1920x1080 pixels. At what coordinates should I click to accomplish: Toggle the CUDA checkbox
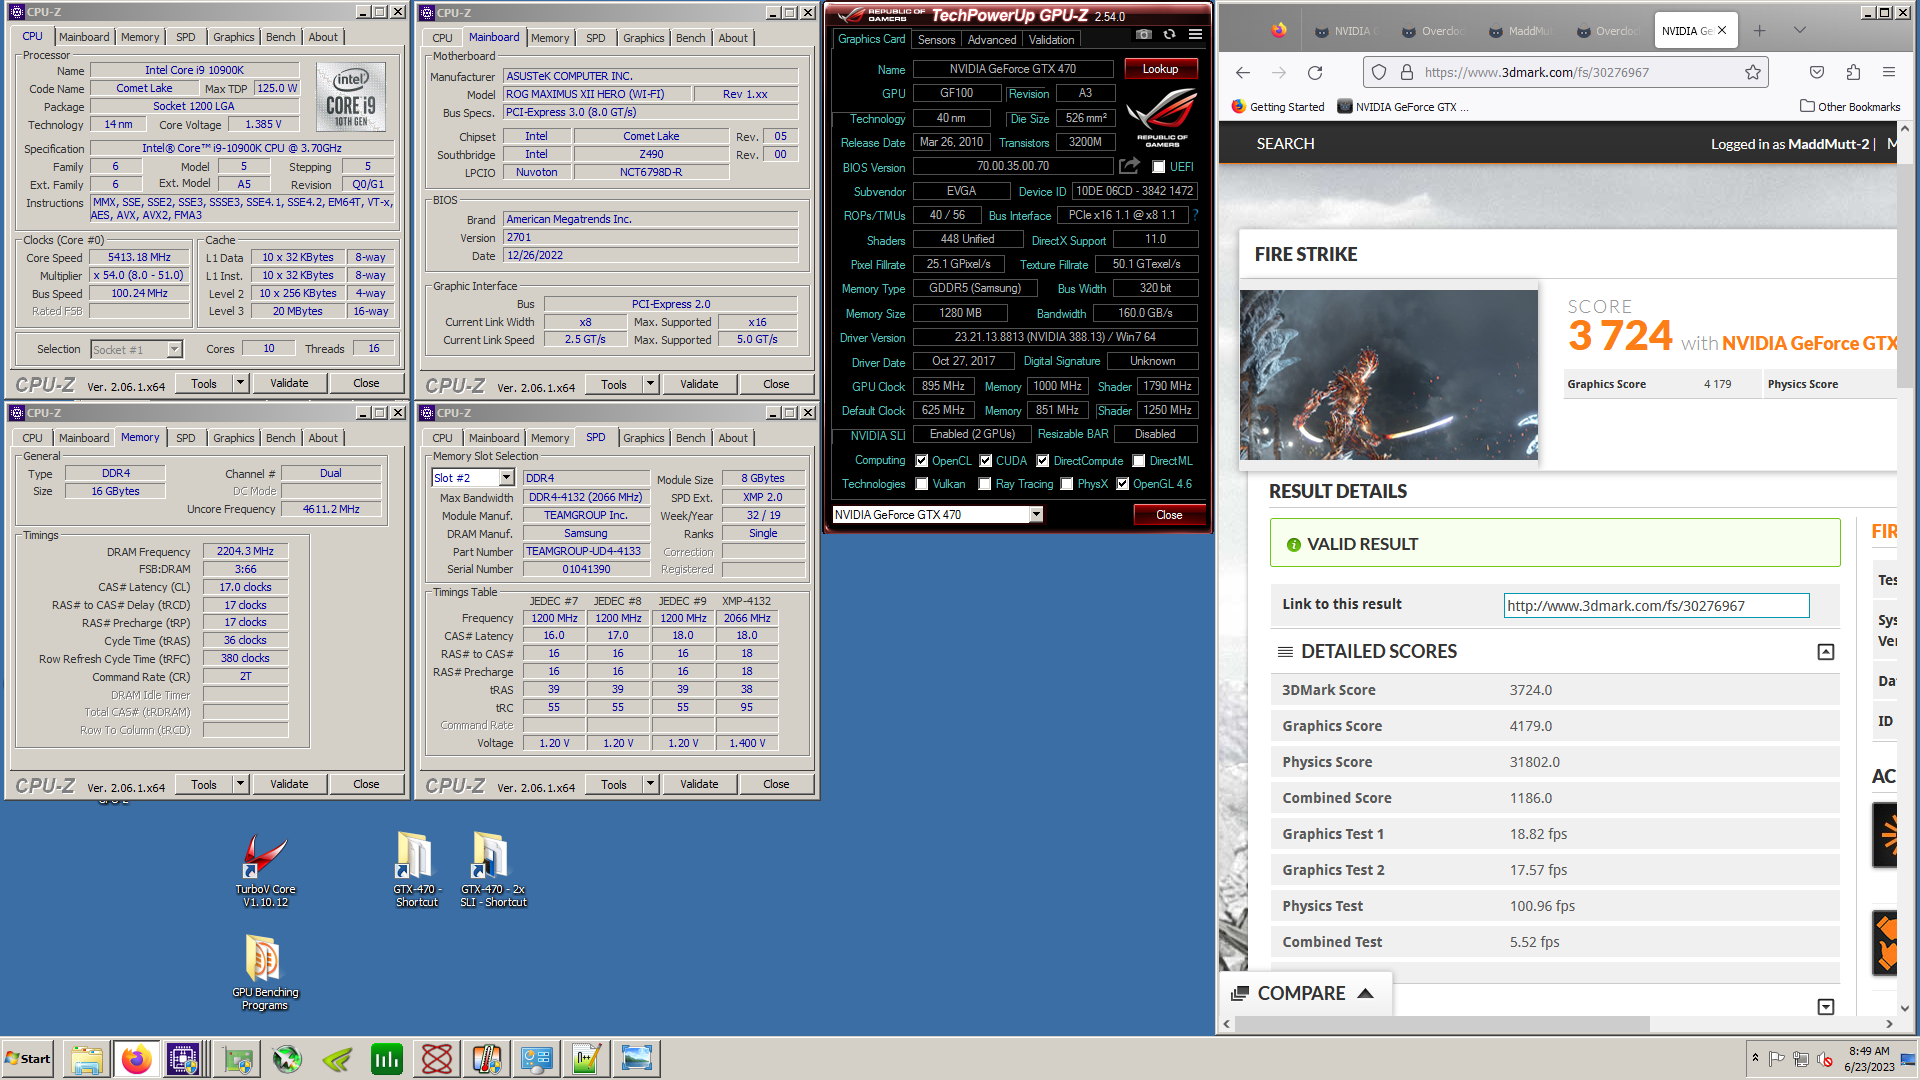tap(986, 461)
